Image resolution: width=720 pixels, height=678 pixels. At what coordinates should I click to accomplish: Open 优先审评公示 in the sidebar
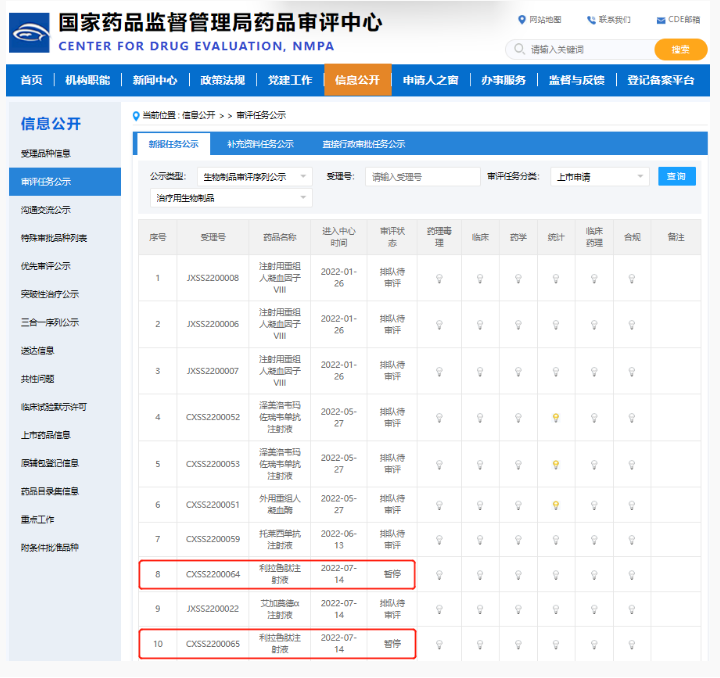(x=45, y=266)
